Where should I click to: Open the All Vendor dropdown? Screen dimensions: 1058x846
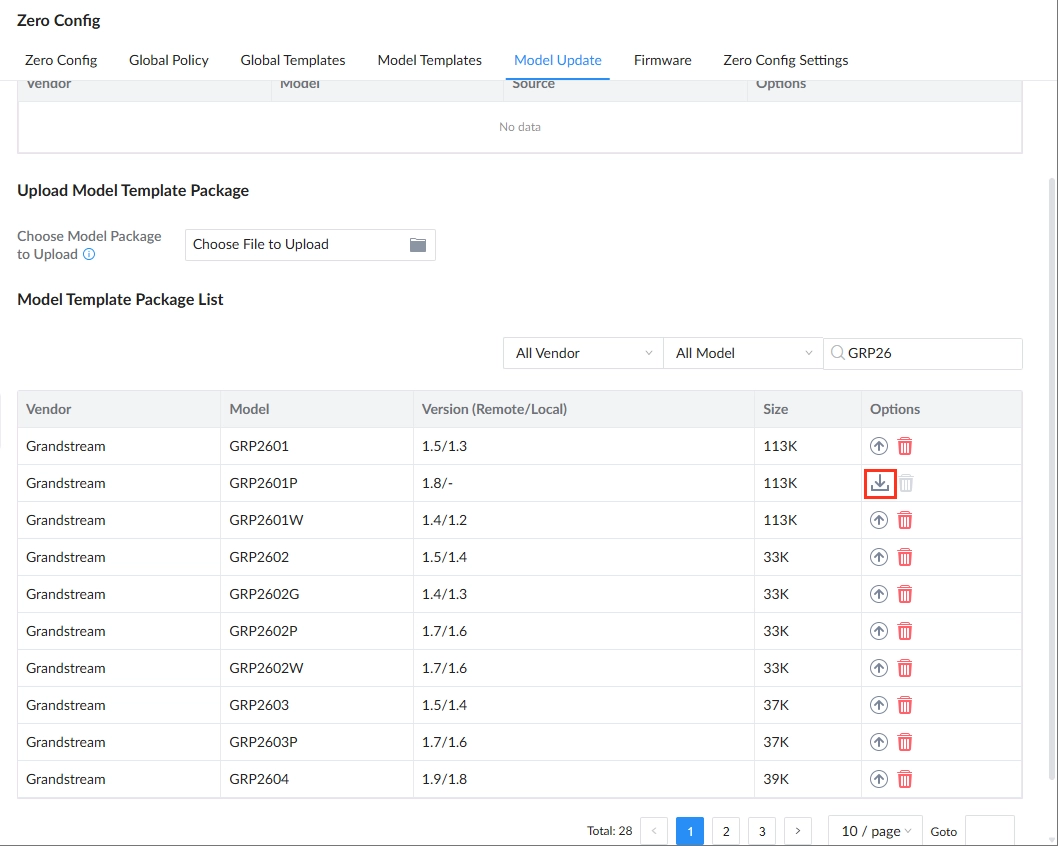pos(583,353)
